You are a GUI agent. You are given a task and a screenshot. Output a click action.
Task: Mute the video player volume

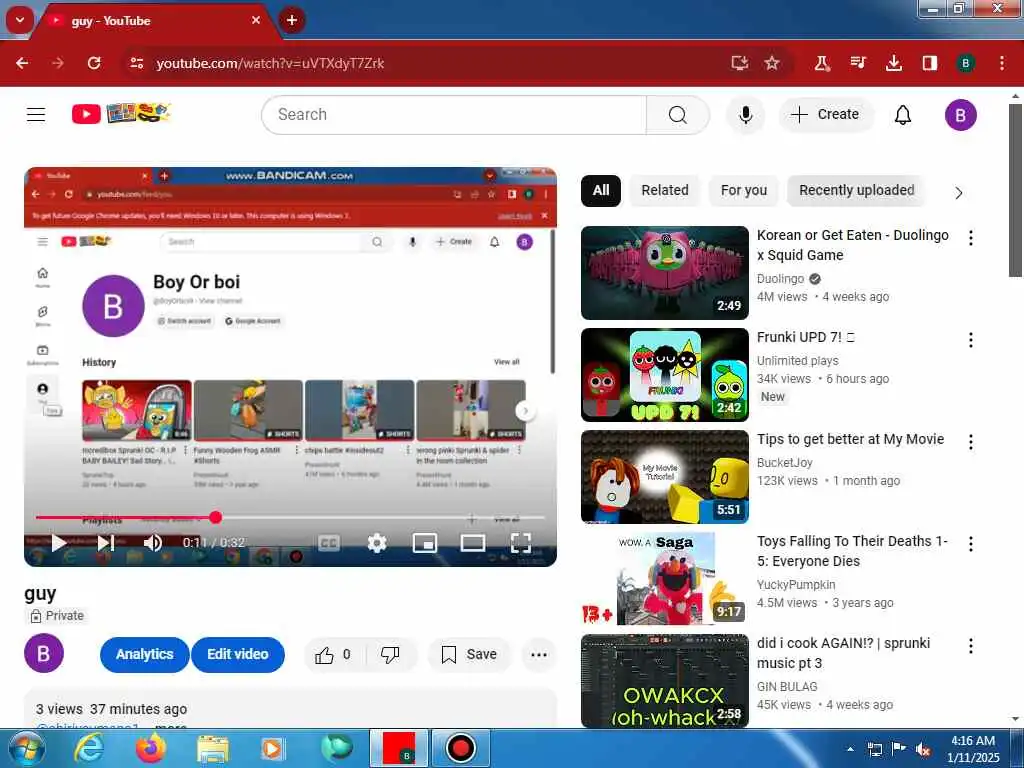click(153, 543)
